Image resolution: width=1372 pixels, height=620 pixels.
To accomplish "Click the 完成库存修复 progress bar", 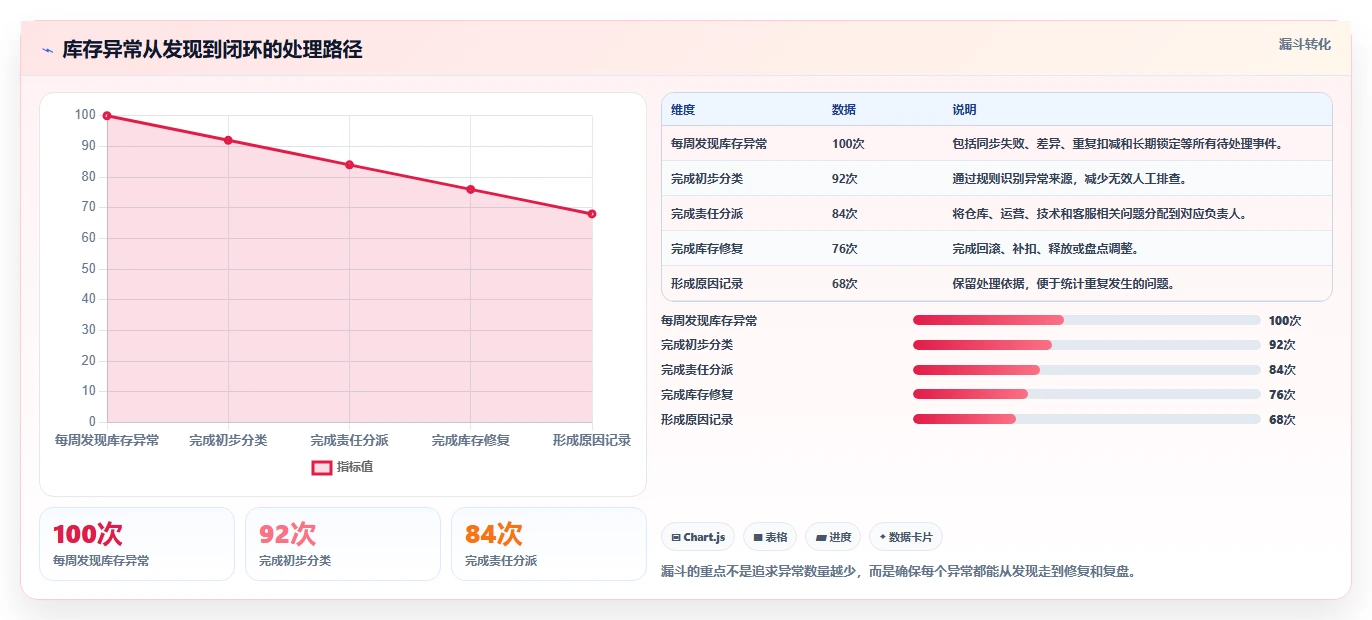I will tap(1086, 394).
